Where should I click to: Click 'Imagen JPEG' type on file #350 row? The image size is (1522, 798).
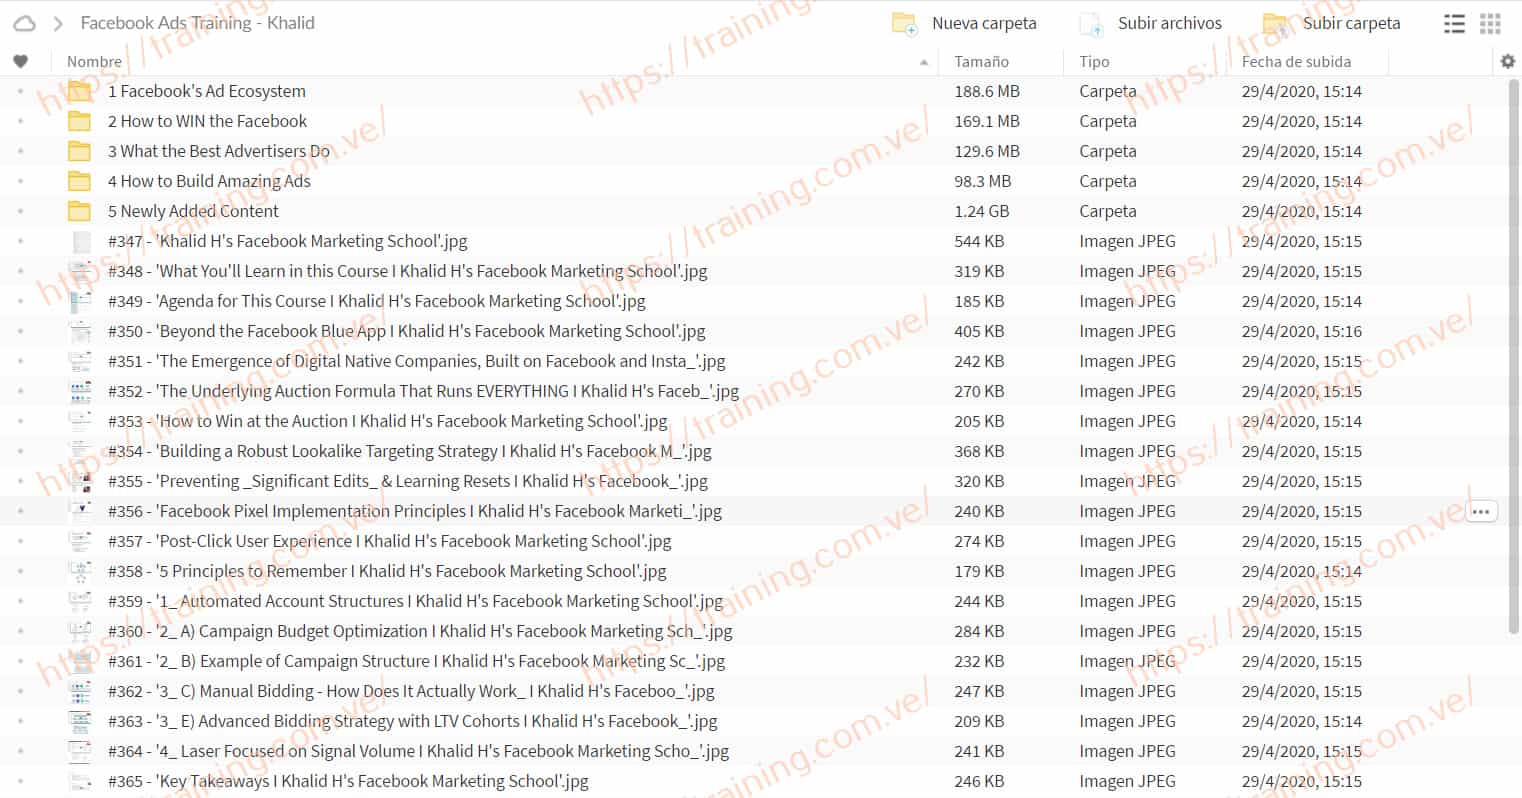pyautogui.click(x=1127, y=331)
